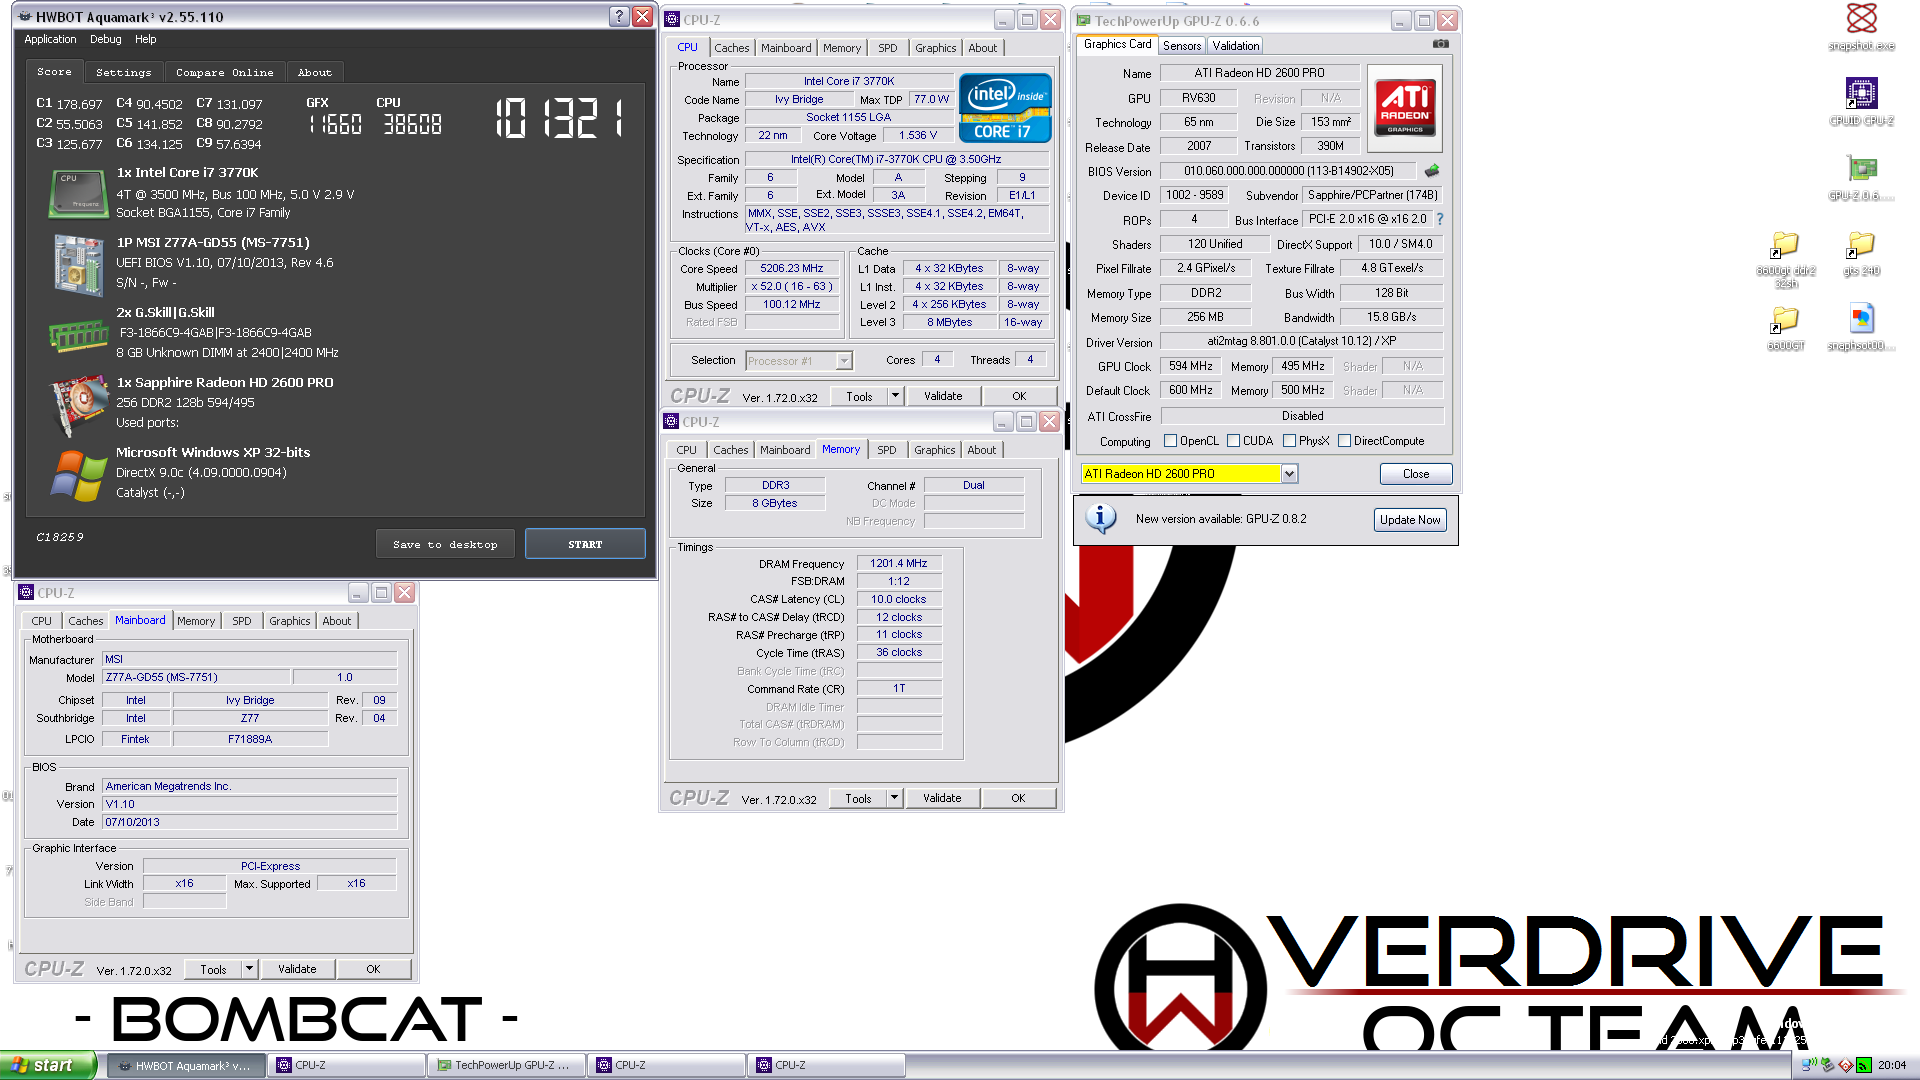Screen dimensions: 1920x1080
Task: Click the system tray clock showing 20:04
Action: click(1892, 1065)
